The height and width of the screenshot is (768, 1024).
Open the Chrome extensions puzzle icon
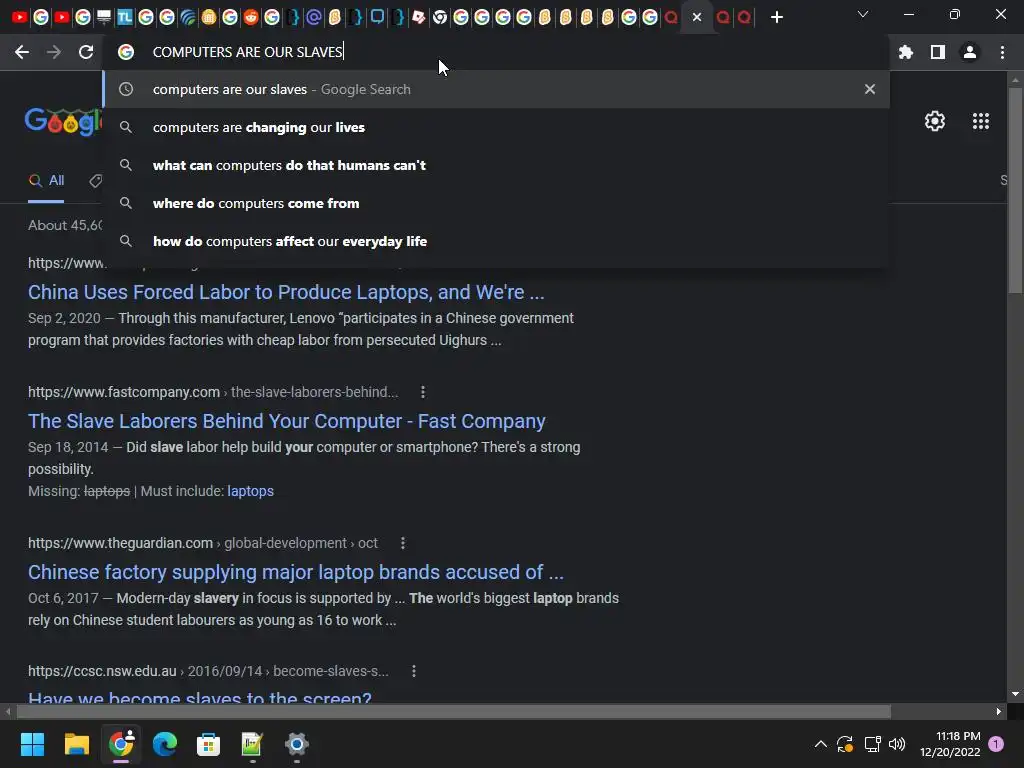coord(906,52)
